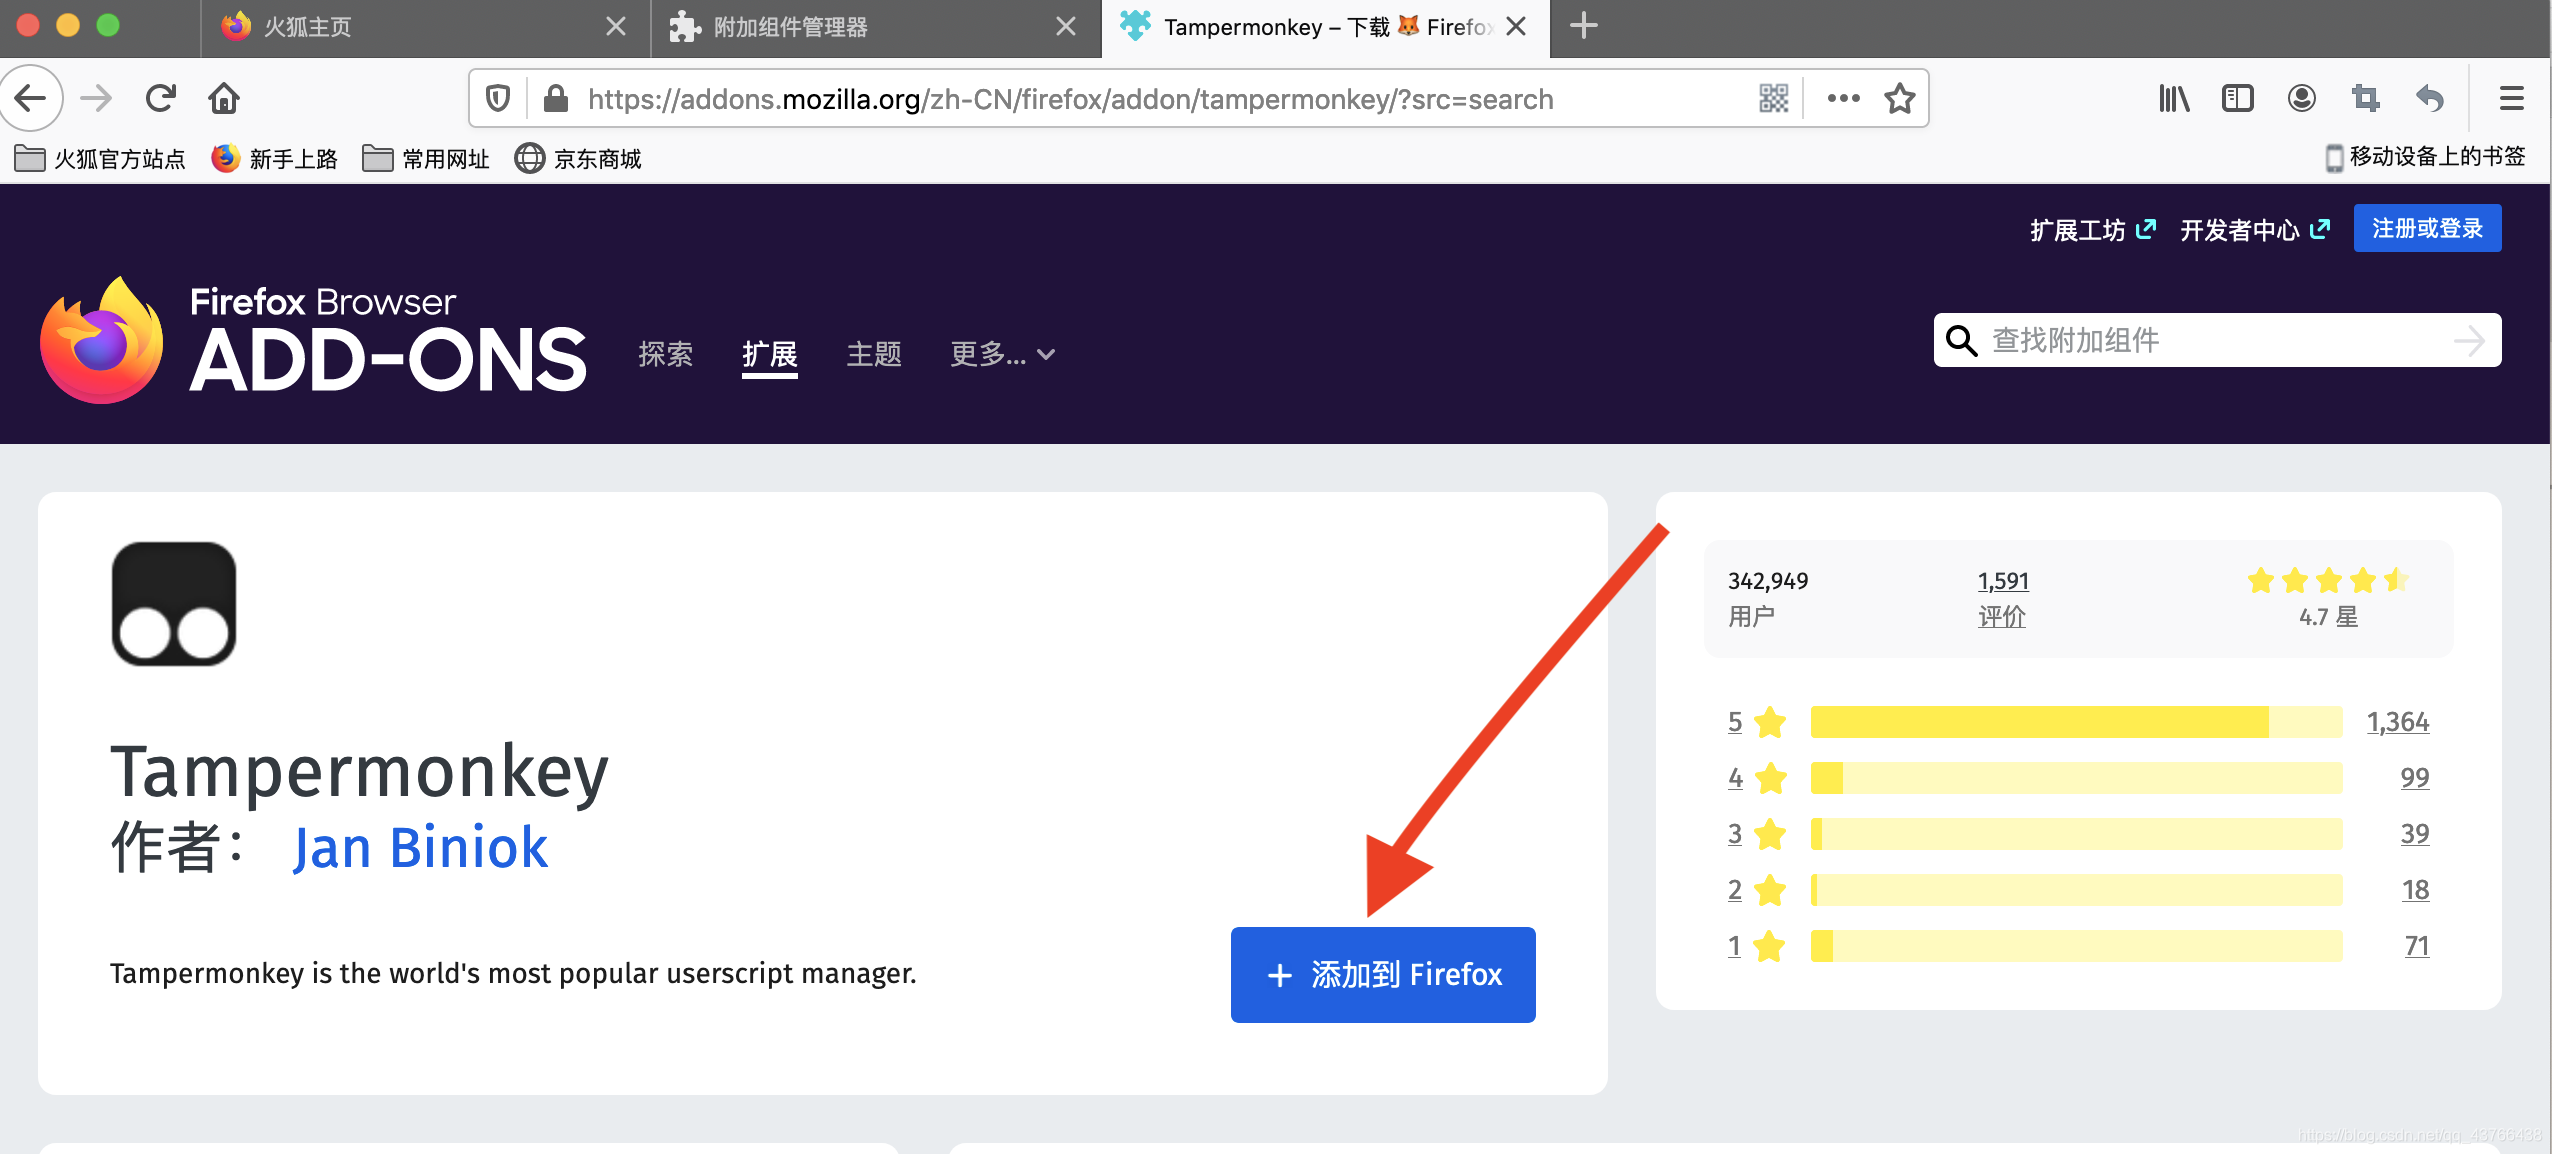This screenshot has width=2552, height=1154.
Task: Open author link Jan Biniok
Action: 420,848
